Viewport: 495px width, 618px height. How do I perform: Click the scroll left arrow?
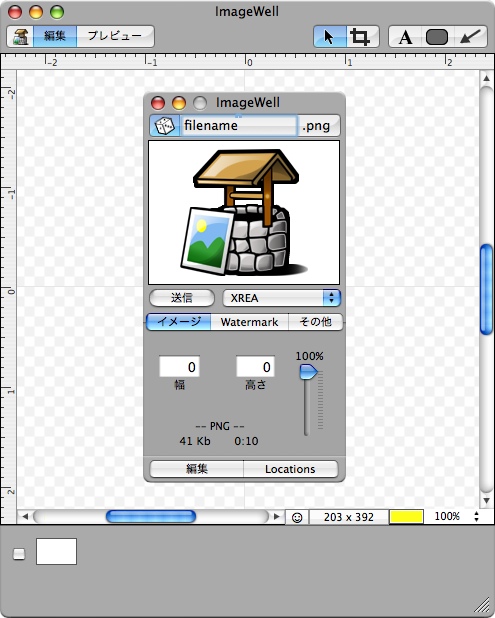[x=25, y=516]
